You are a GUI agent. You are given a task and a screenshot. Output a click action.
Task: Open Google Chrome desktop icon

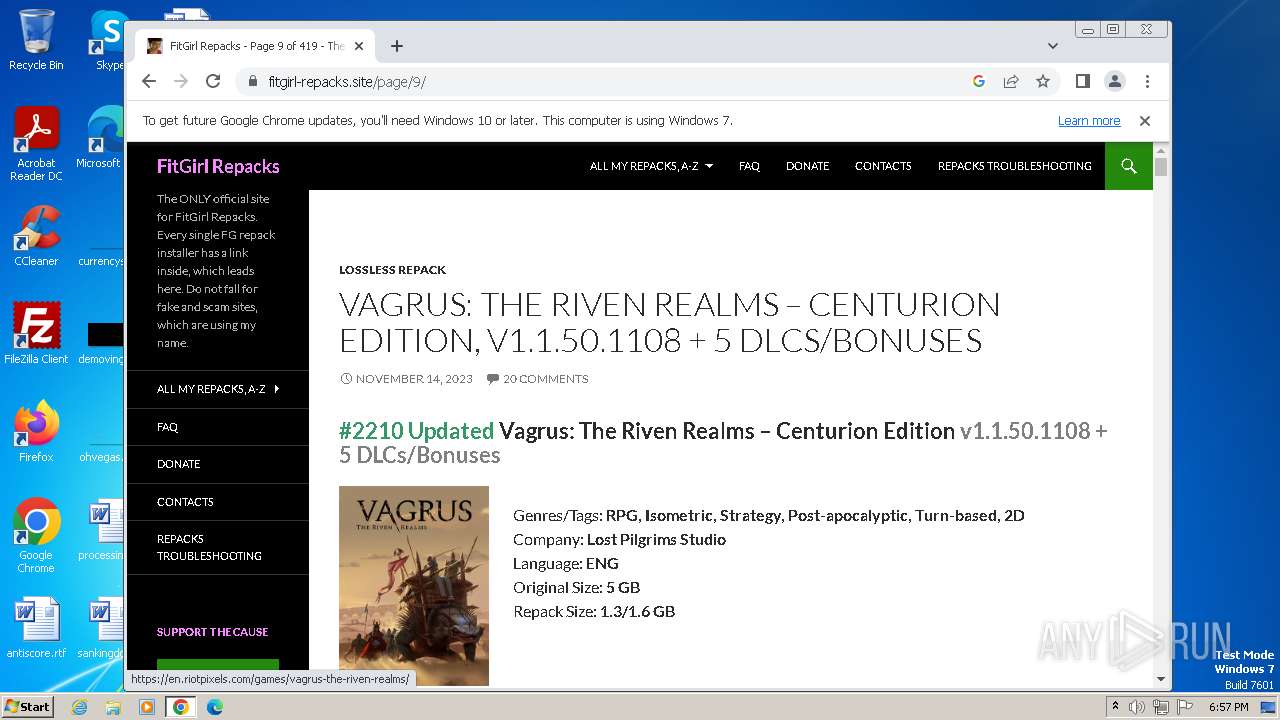click(x=36, y=536)
